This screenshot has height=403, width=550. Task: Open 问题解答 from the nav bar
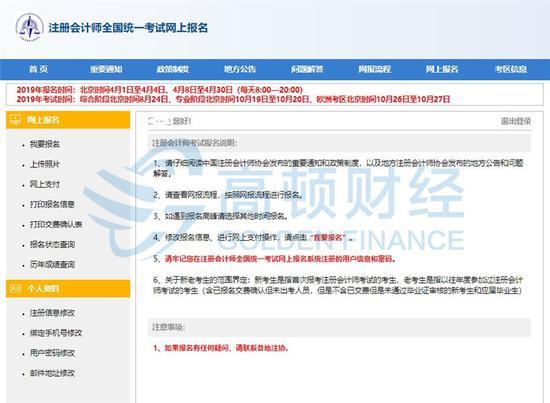[x=307, y=69]
